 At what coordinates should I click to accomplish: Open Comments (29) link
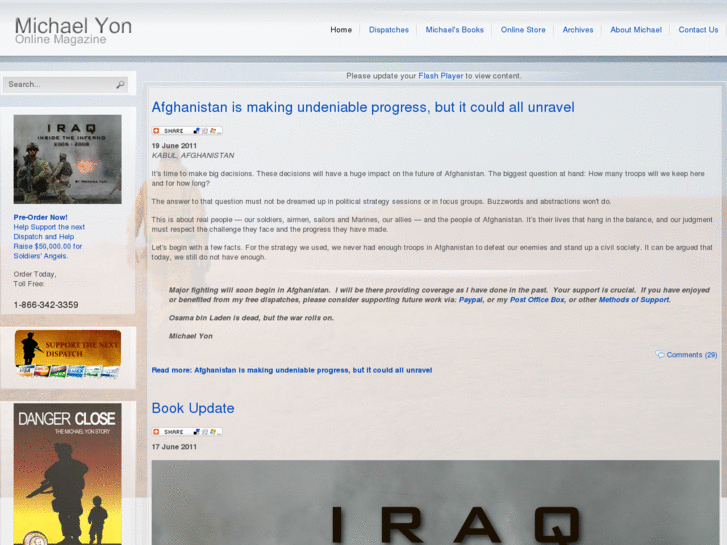point(692,355)
